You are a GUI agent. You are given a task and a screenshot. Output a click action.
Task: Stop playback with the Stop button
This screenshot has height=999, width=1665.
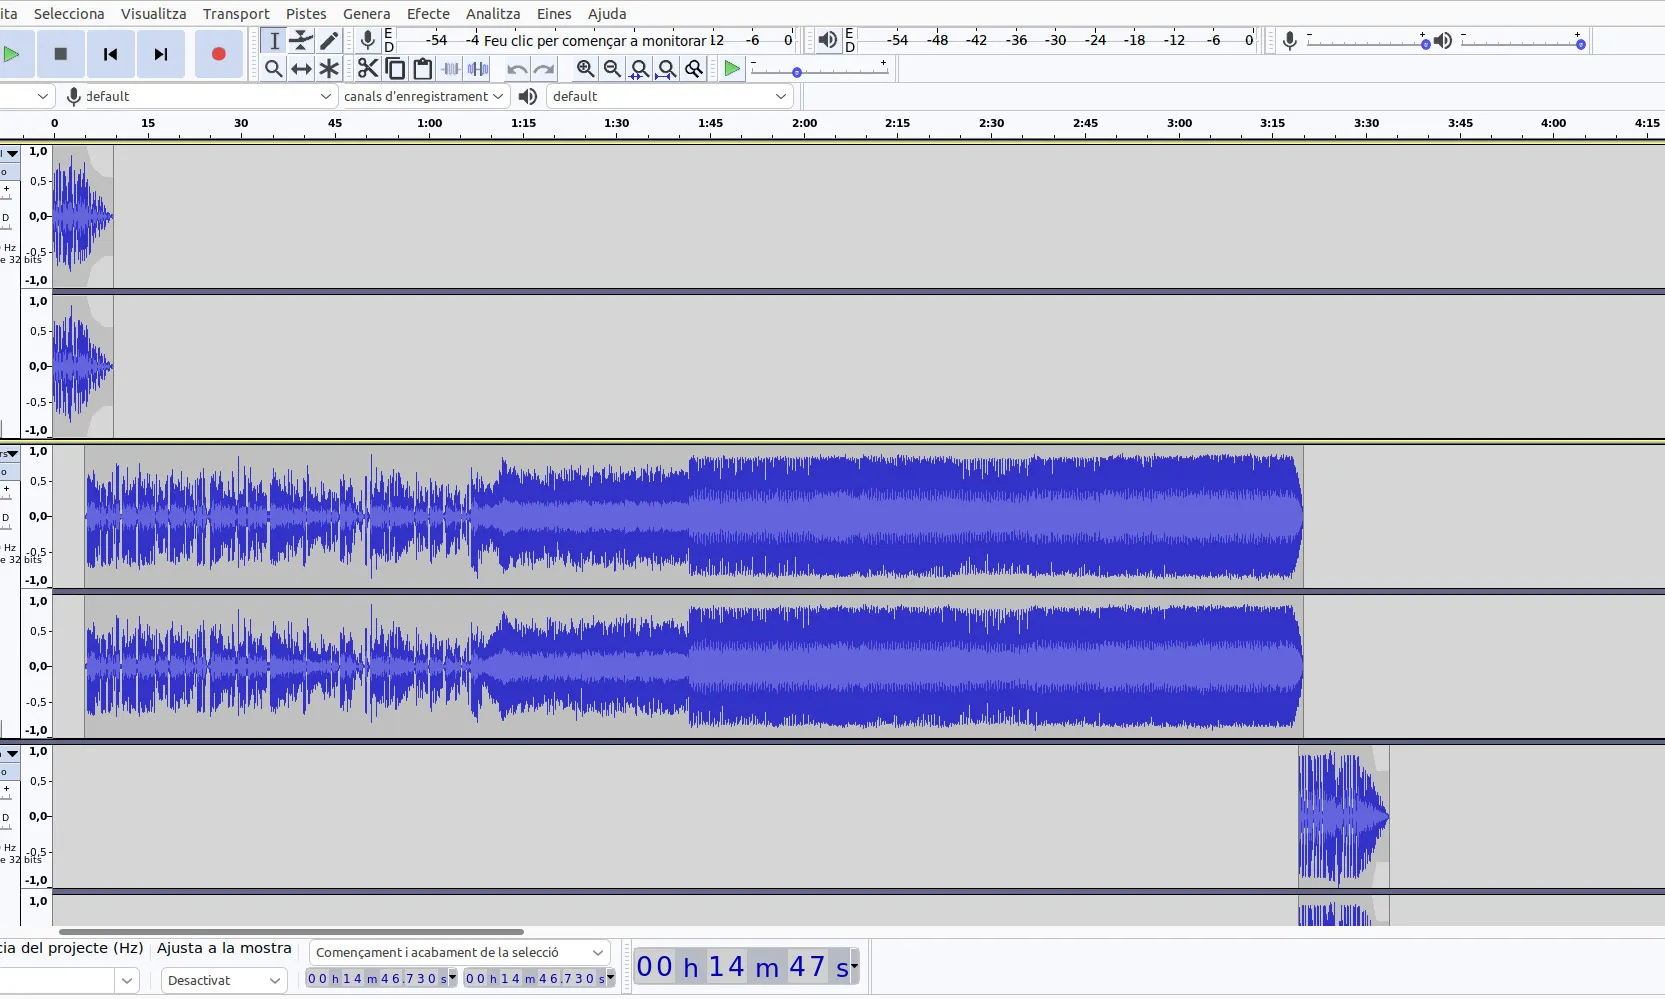coord(61,54)
